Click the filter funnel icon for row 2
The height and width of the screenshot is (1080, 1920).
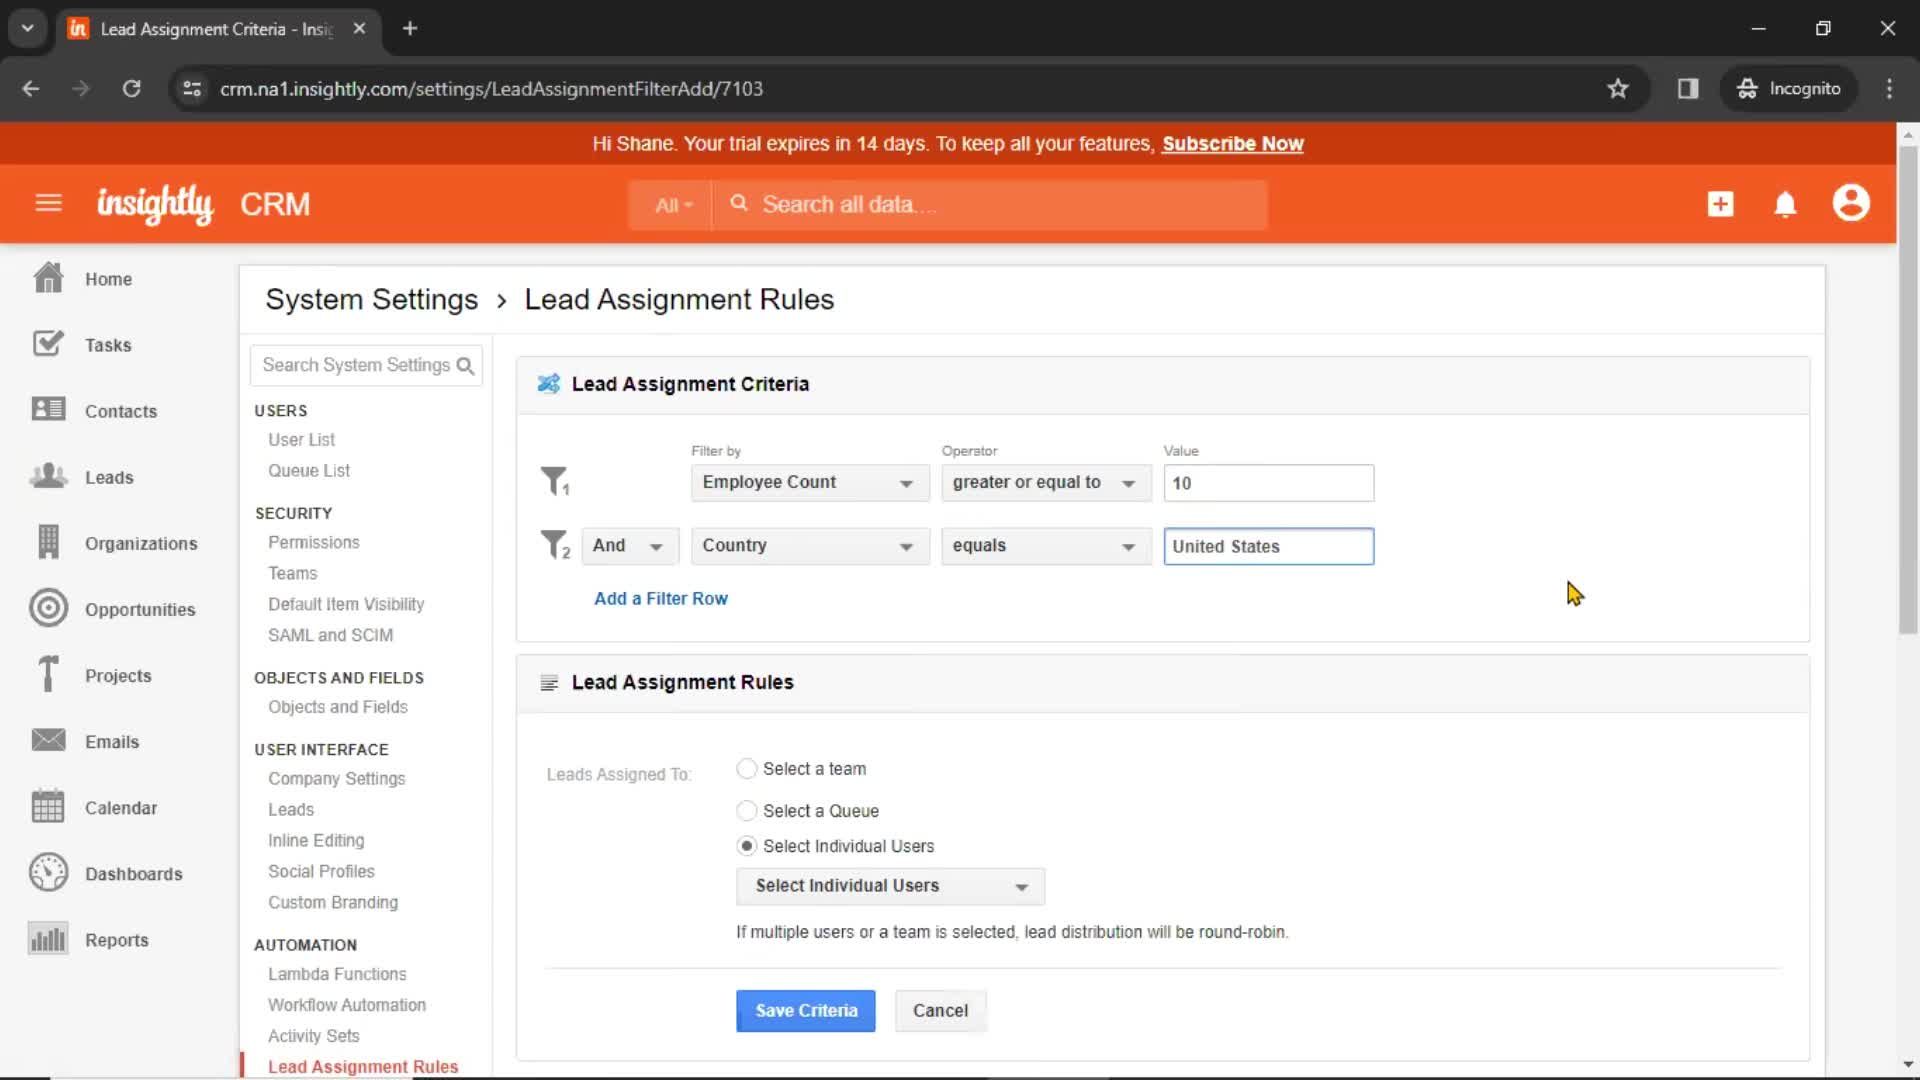pos(555,545)
